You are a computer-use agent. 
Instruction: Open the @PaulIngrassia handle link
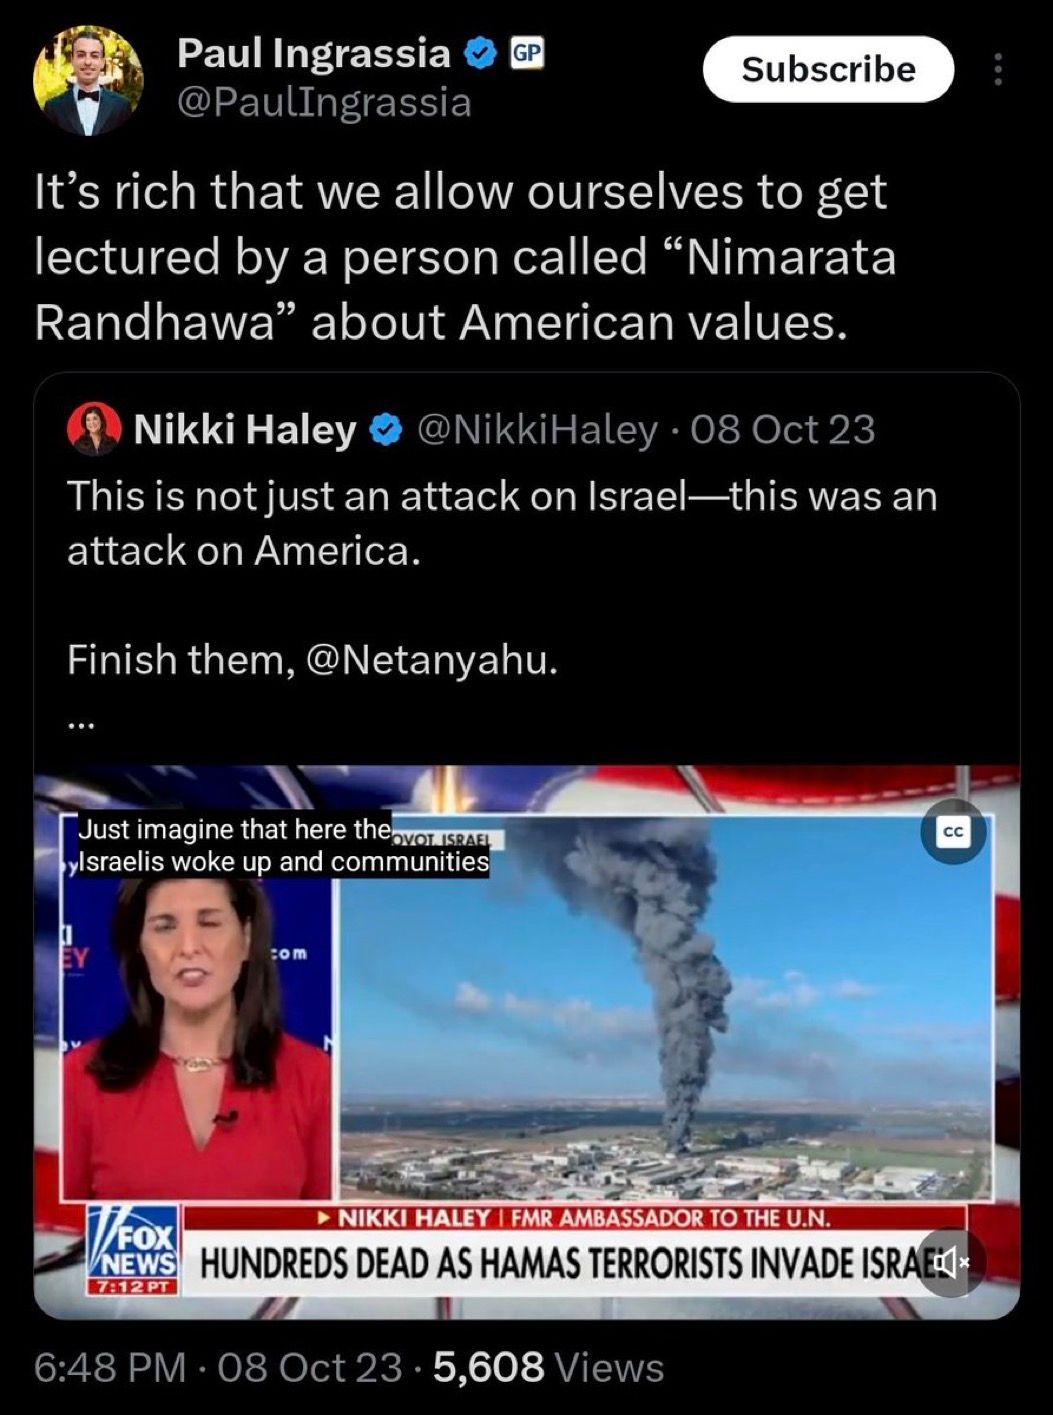pos(324,102)
